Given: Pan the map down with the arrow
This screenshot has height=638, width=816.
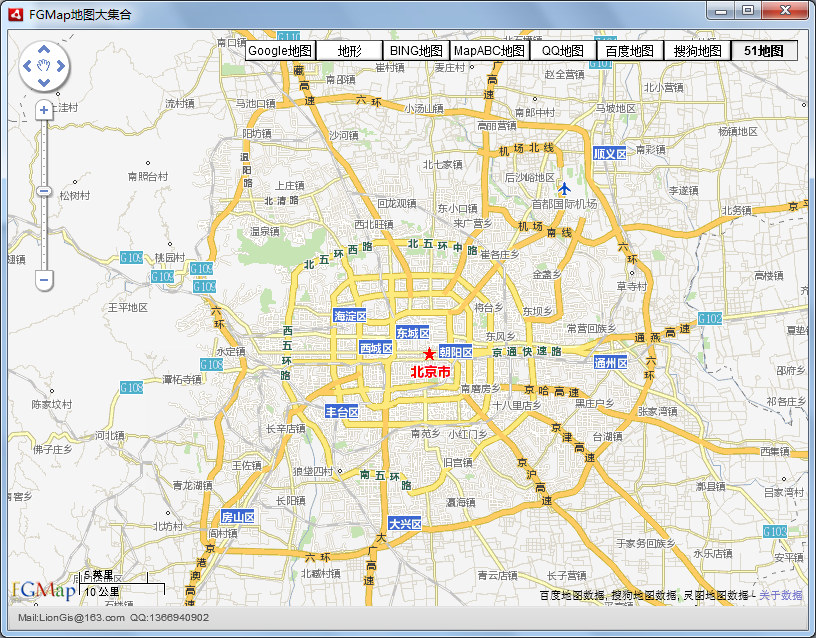Looking at the screenshot, I should coord(44,82).
